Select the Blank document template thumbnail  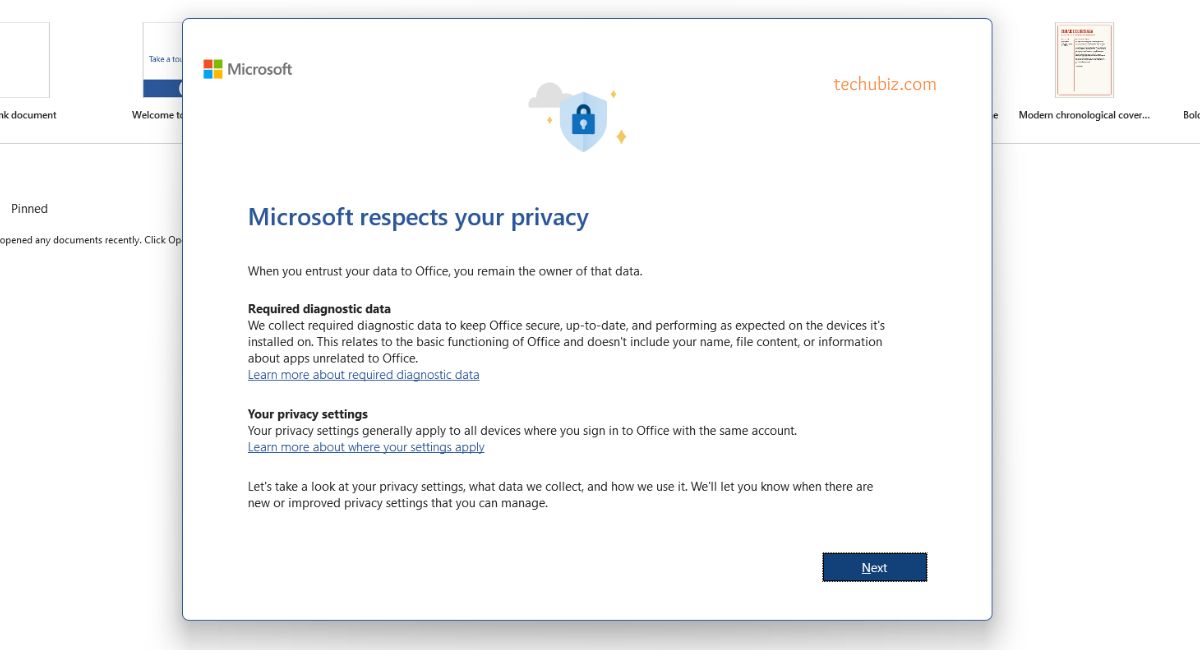coord(23,60)
